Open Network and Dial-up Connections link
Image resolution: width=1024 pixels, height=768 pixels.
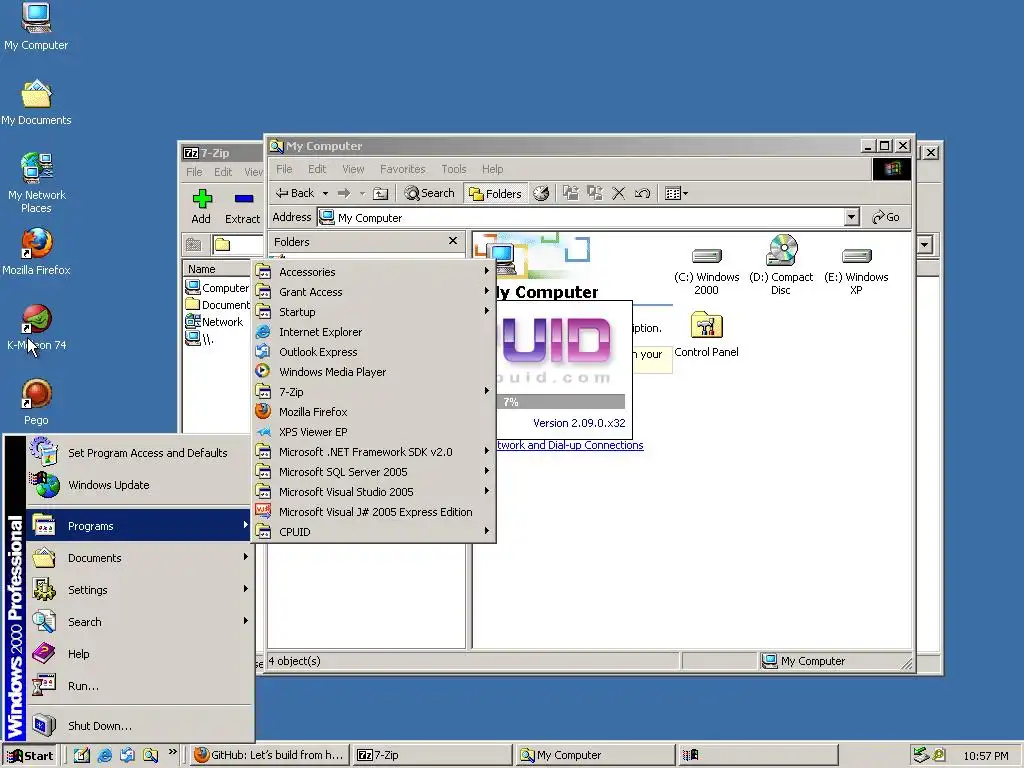click(570, 445)
